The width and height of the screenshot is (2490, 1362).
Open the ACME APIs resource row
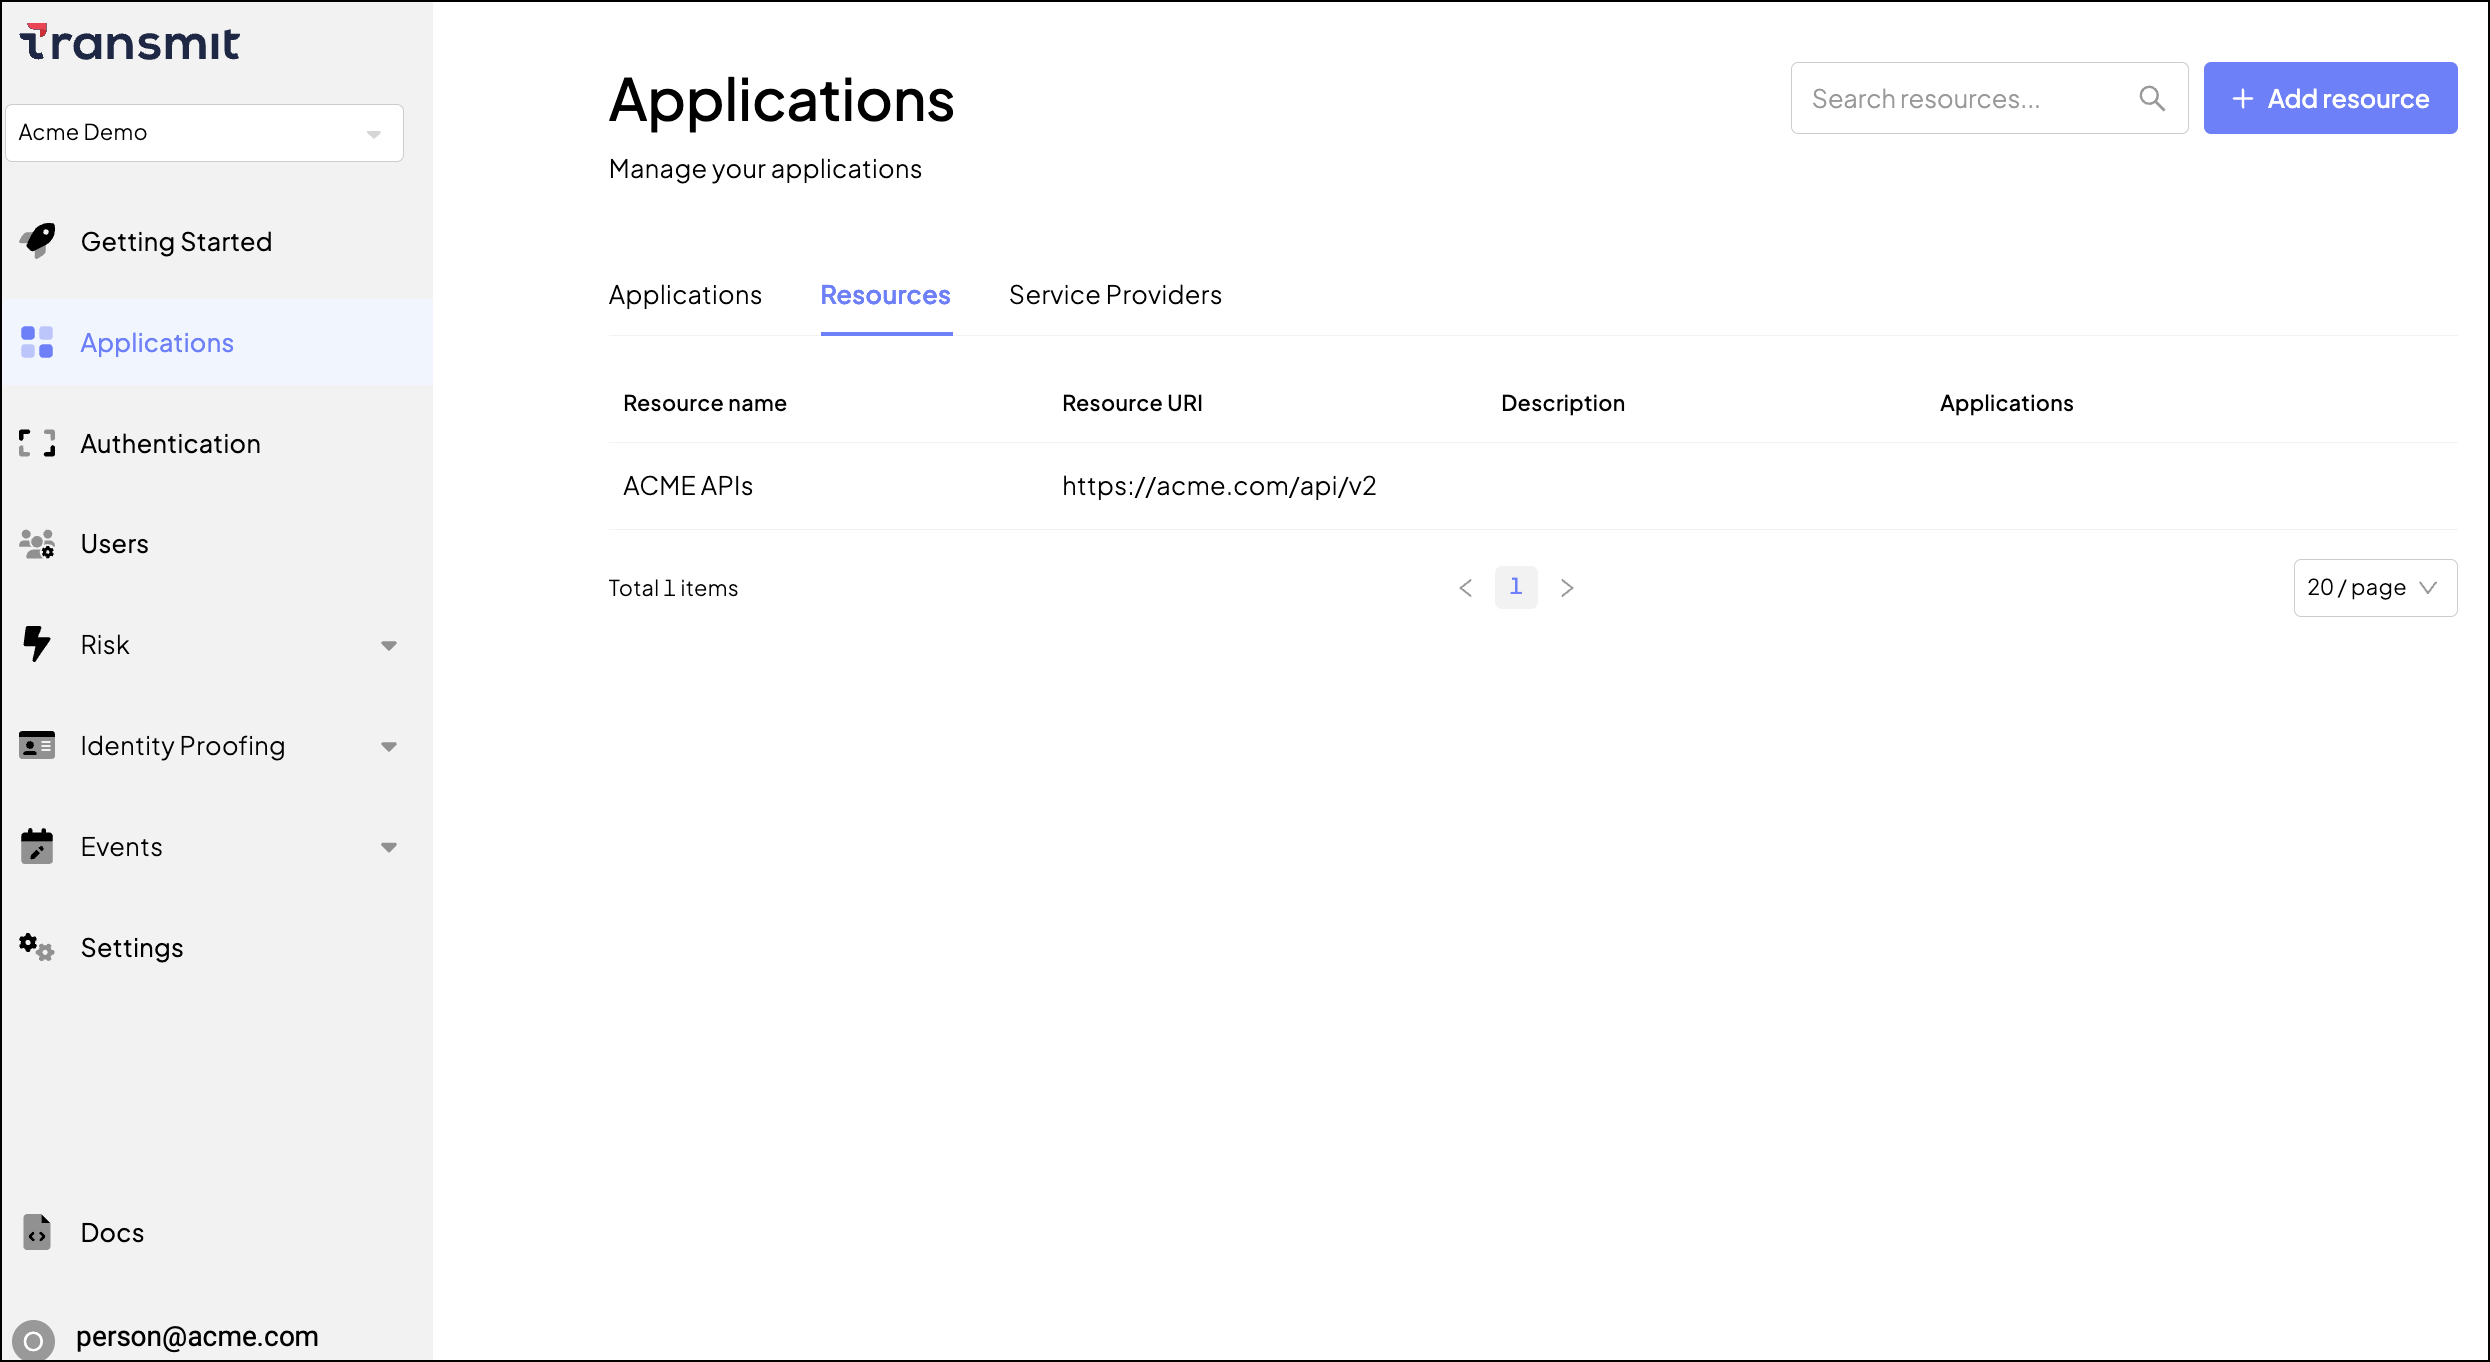(x=688, y=486)
